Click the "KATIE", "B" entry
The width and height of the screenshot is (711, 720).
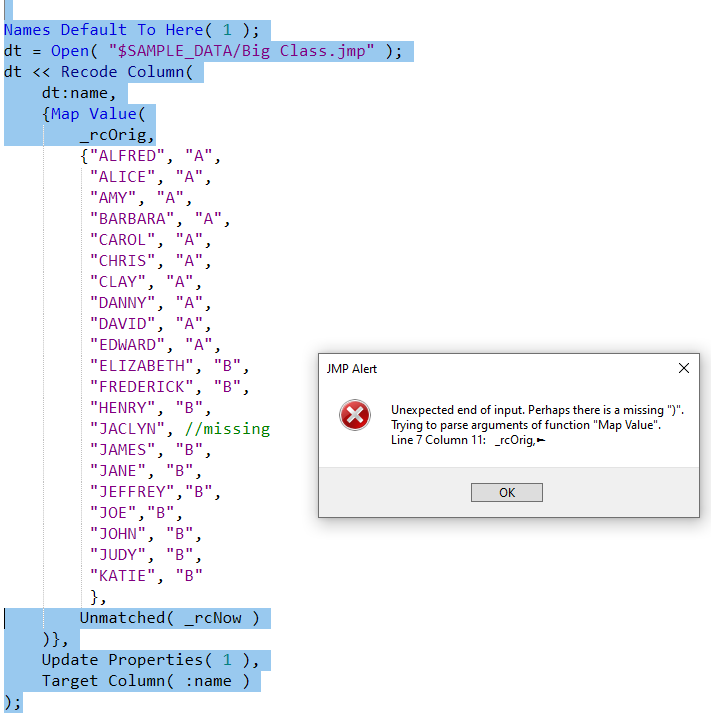(x=146, y=576)
